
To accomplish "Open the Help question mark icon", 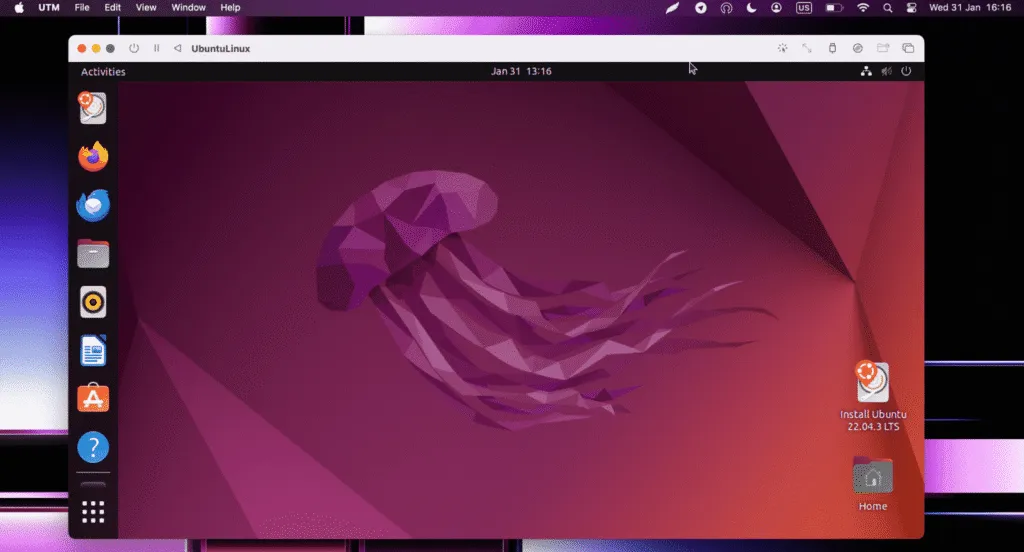I will [x=93, y=447].
